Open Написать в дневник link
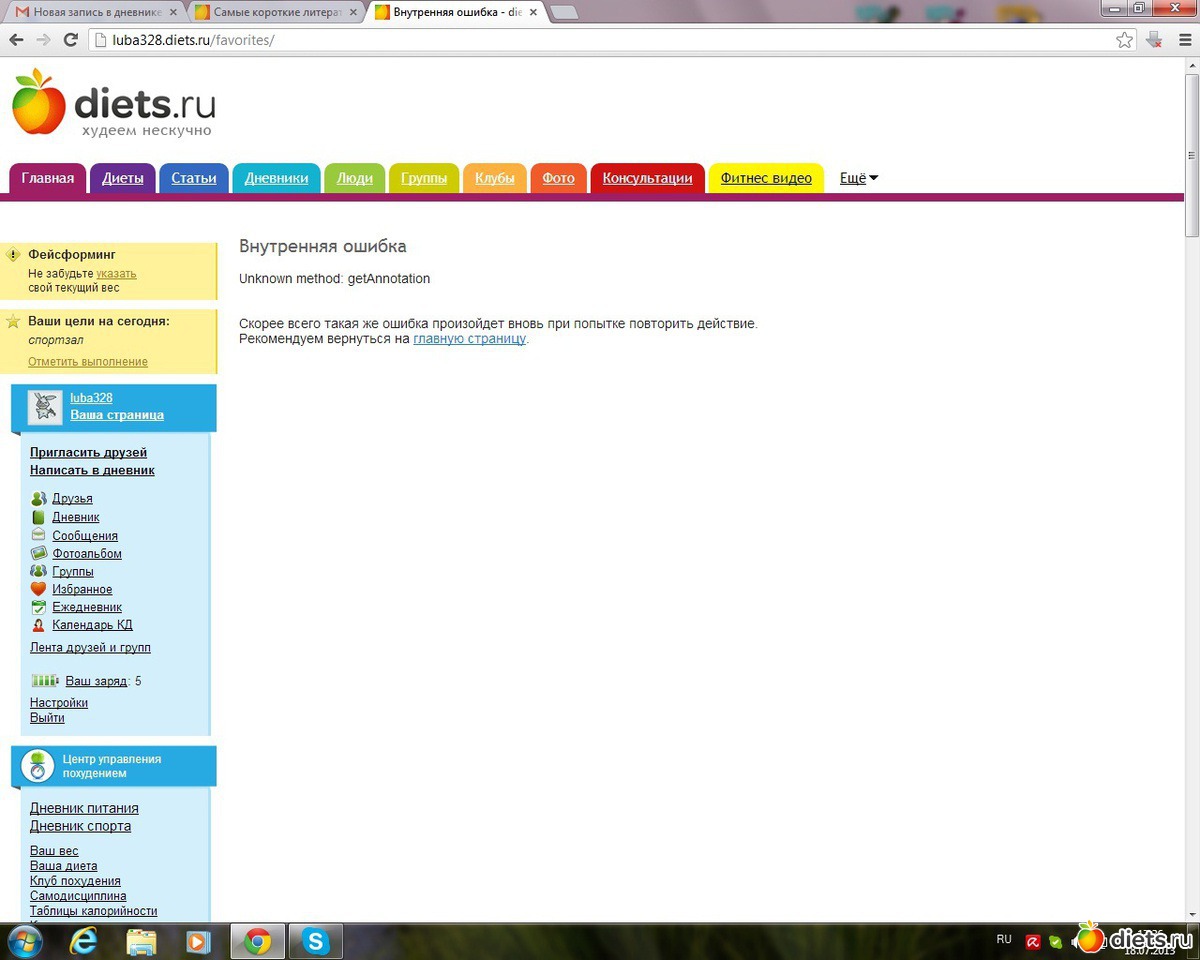Screen dimensions: 1200x960 (x=92, y=470)
